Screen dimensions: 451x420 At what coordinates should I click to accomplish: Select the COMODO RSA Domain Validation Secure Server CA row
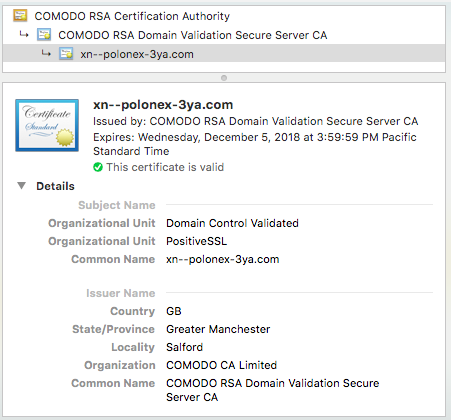(x=224, y=35)
